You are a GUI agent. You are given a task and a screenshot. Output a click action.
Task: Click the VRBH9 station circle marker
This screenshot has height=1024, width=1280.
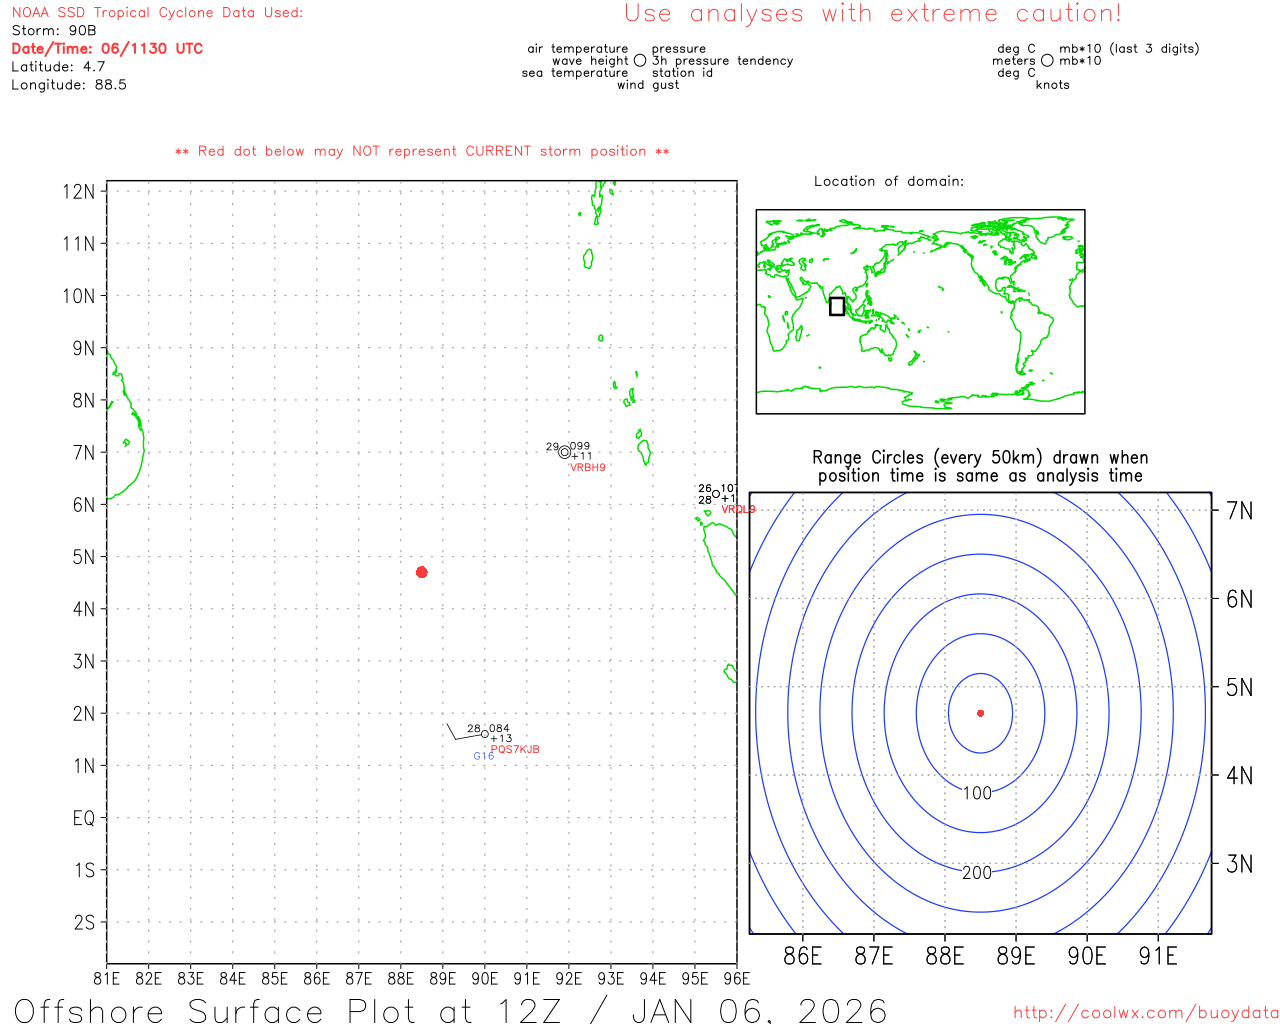565,452
